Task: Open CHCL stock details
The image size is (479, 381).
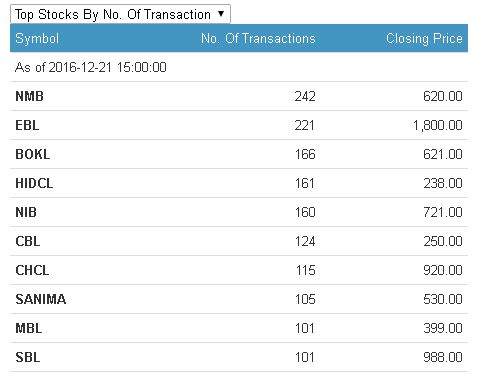Action: click(x=32, y=270)
